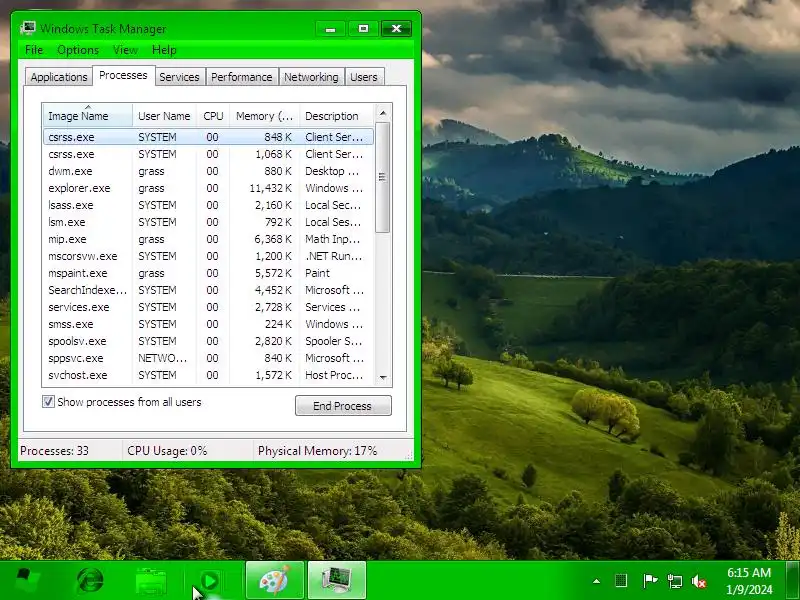Image resolution: width=800 pixels, height=600 pixels.
Task: Sort by Image Name column header
Action: click(x=88, y=116)
